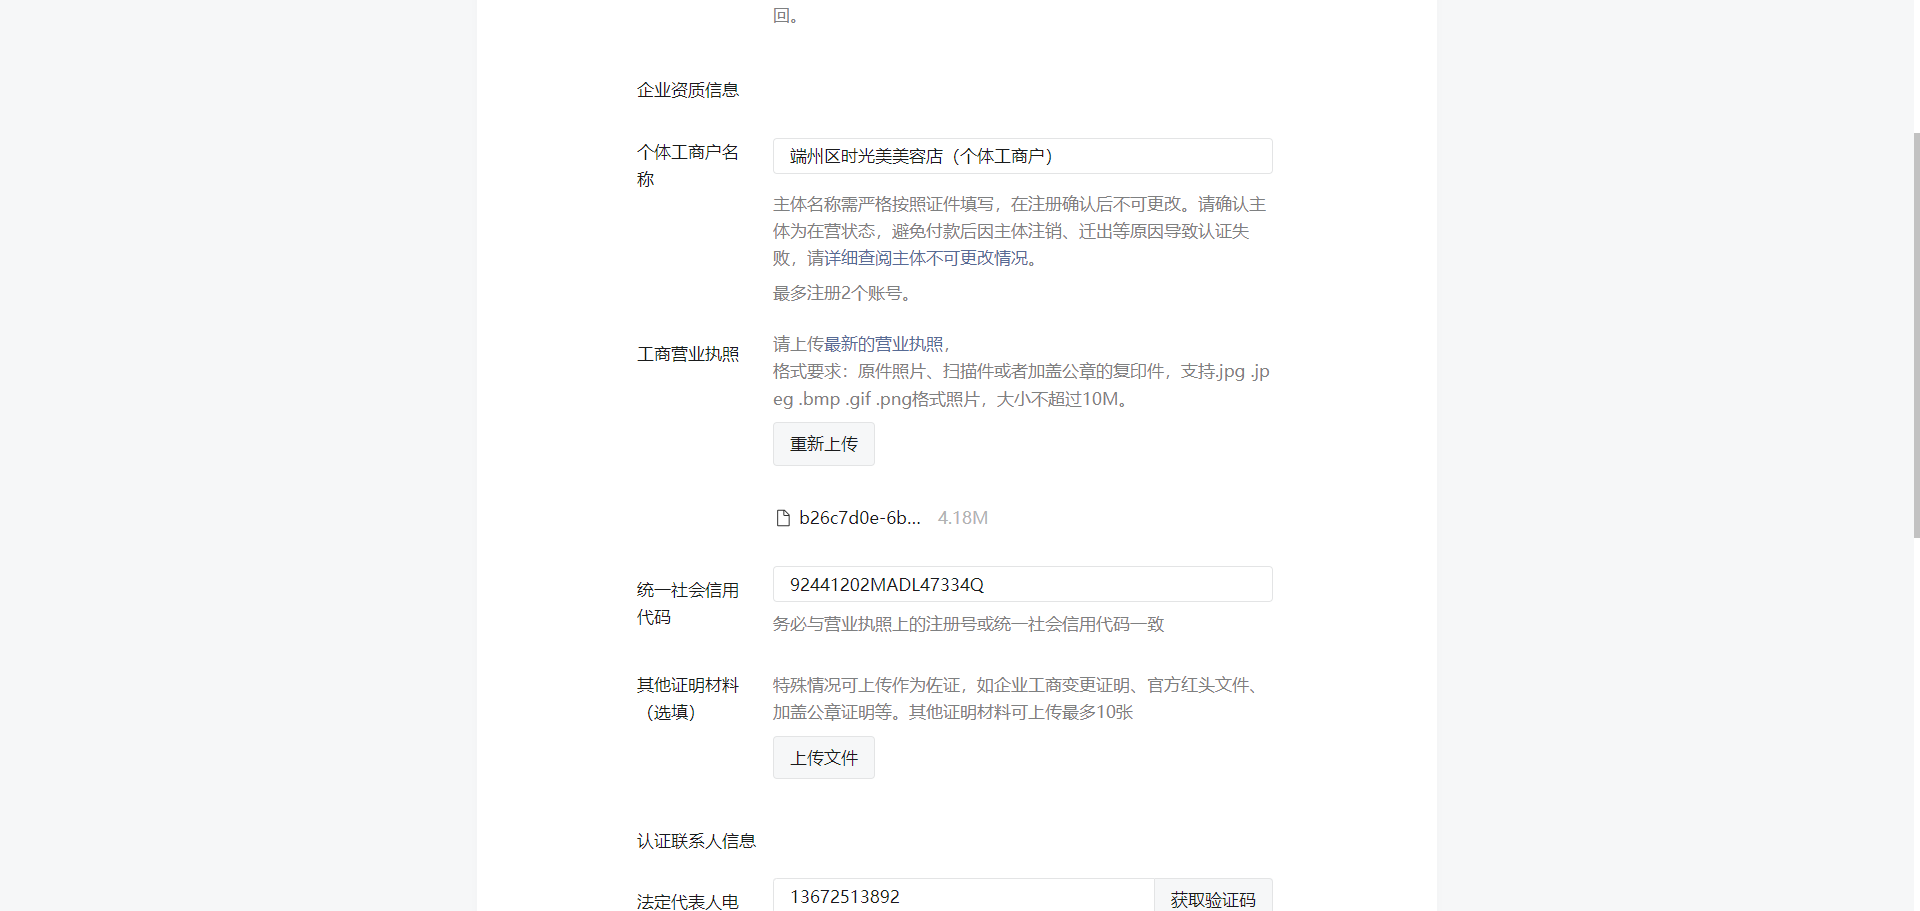Click the 请上传最新的营业执照 instruction text
This screenshot has height=911, width=1920.
pos(862,344)
